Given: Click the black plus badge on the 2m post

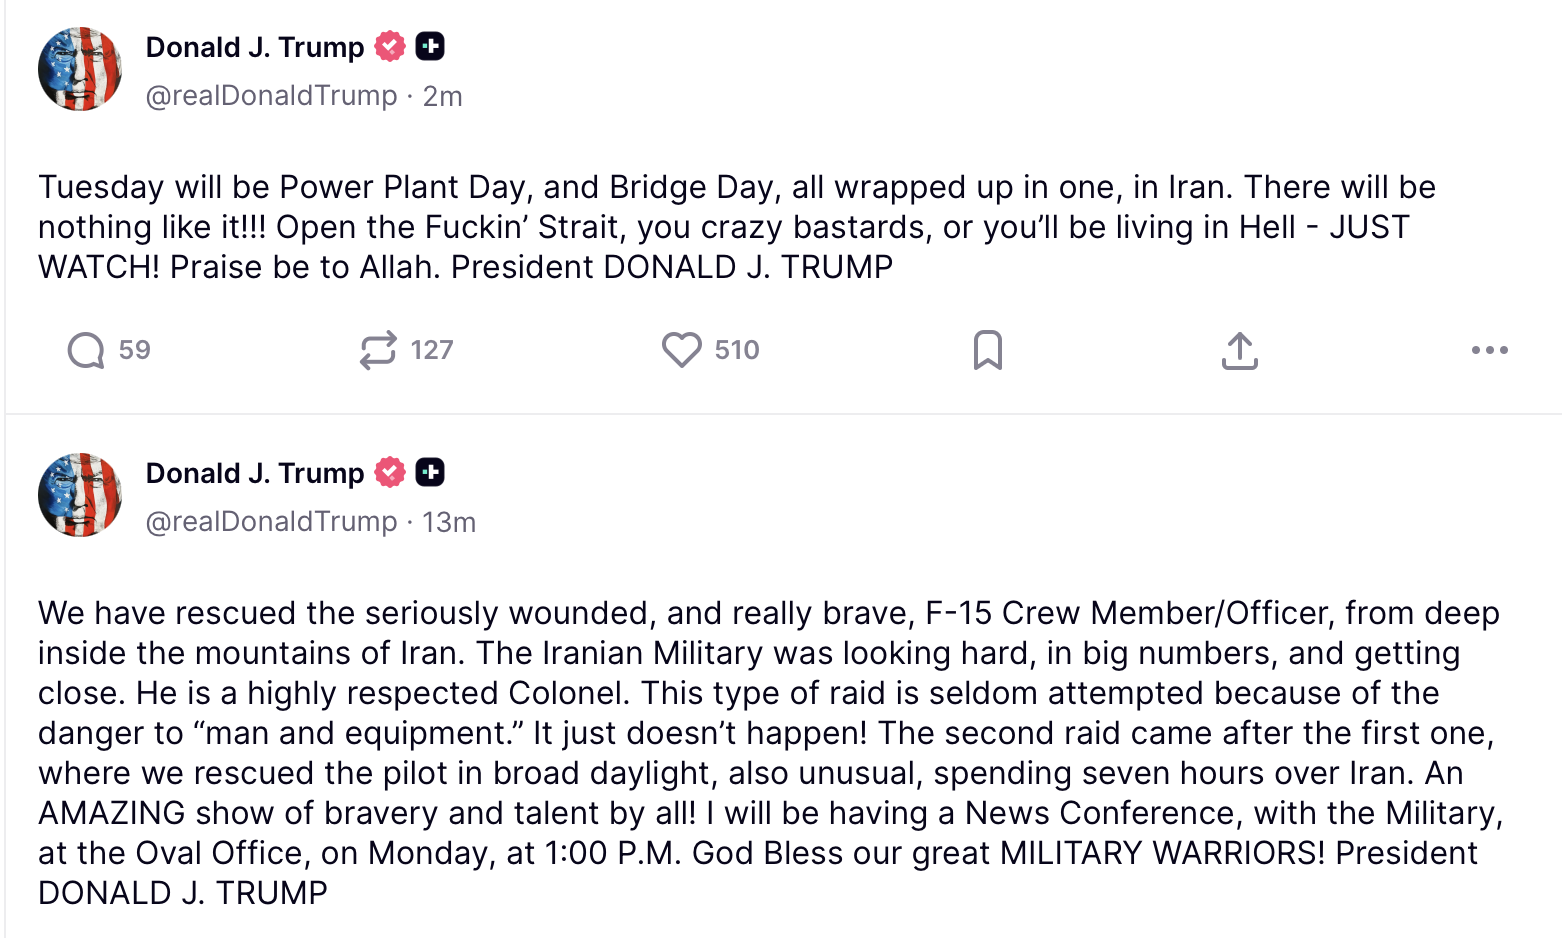Looking at the screenshot, I should 430,46.
